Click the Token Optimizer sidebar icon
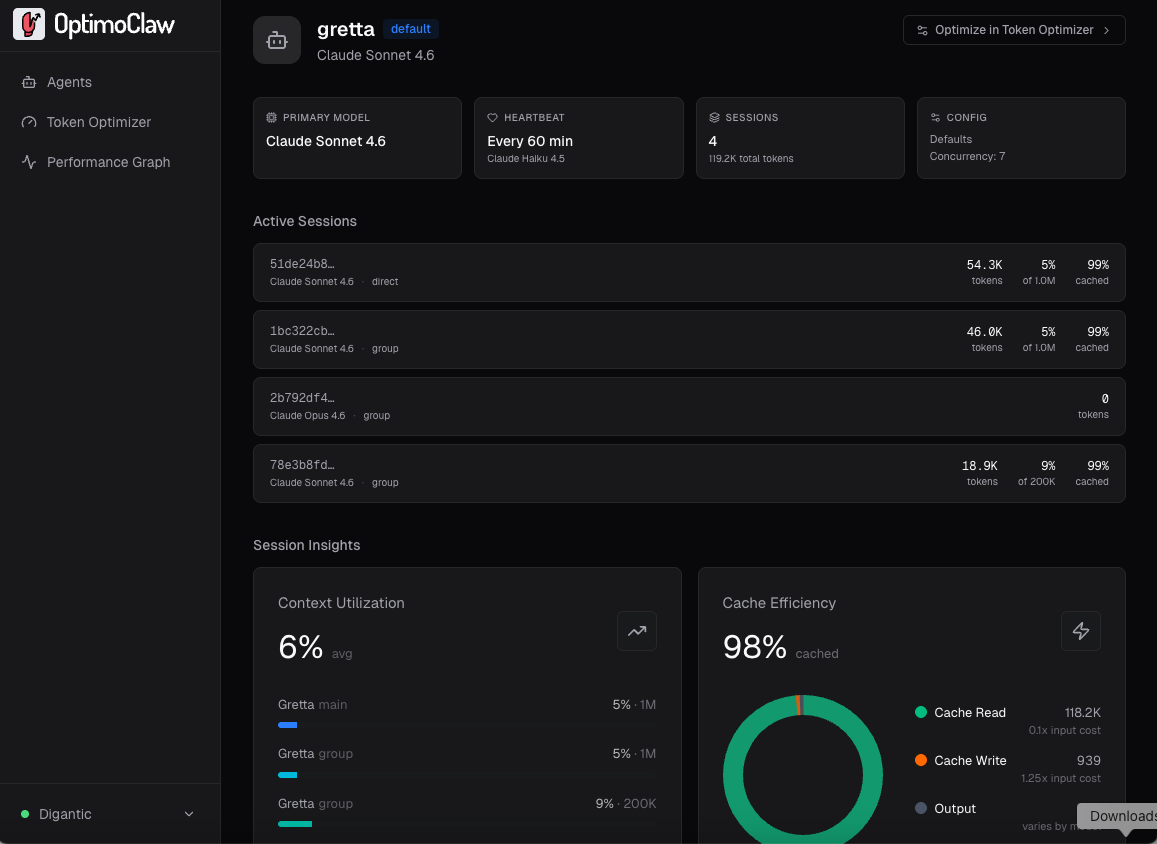The width and height of the screenshot is (1157, 844). tap(27, 122)
